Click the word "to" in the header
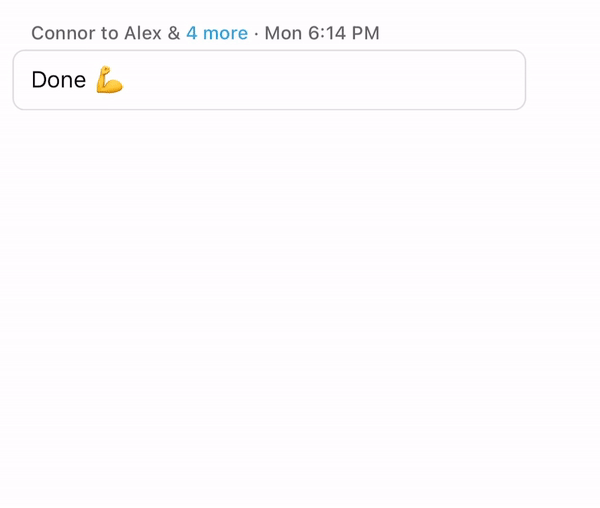This screenshot has height=508, width=600. point(107,33)
